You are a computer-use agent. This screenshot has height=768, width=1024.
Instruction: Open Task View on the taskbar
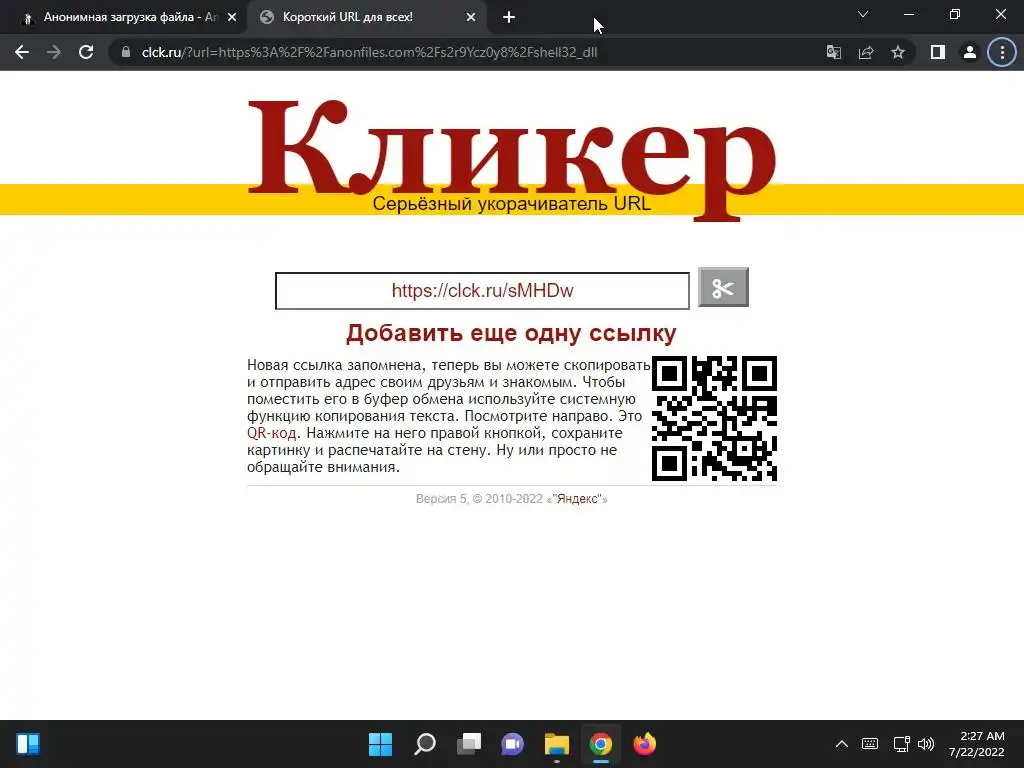click(x=468, y=744)
